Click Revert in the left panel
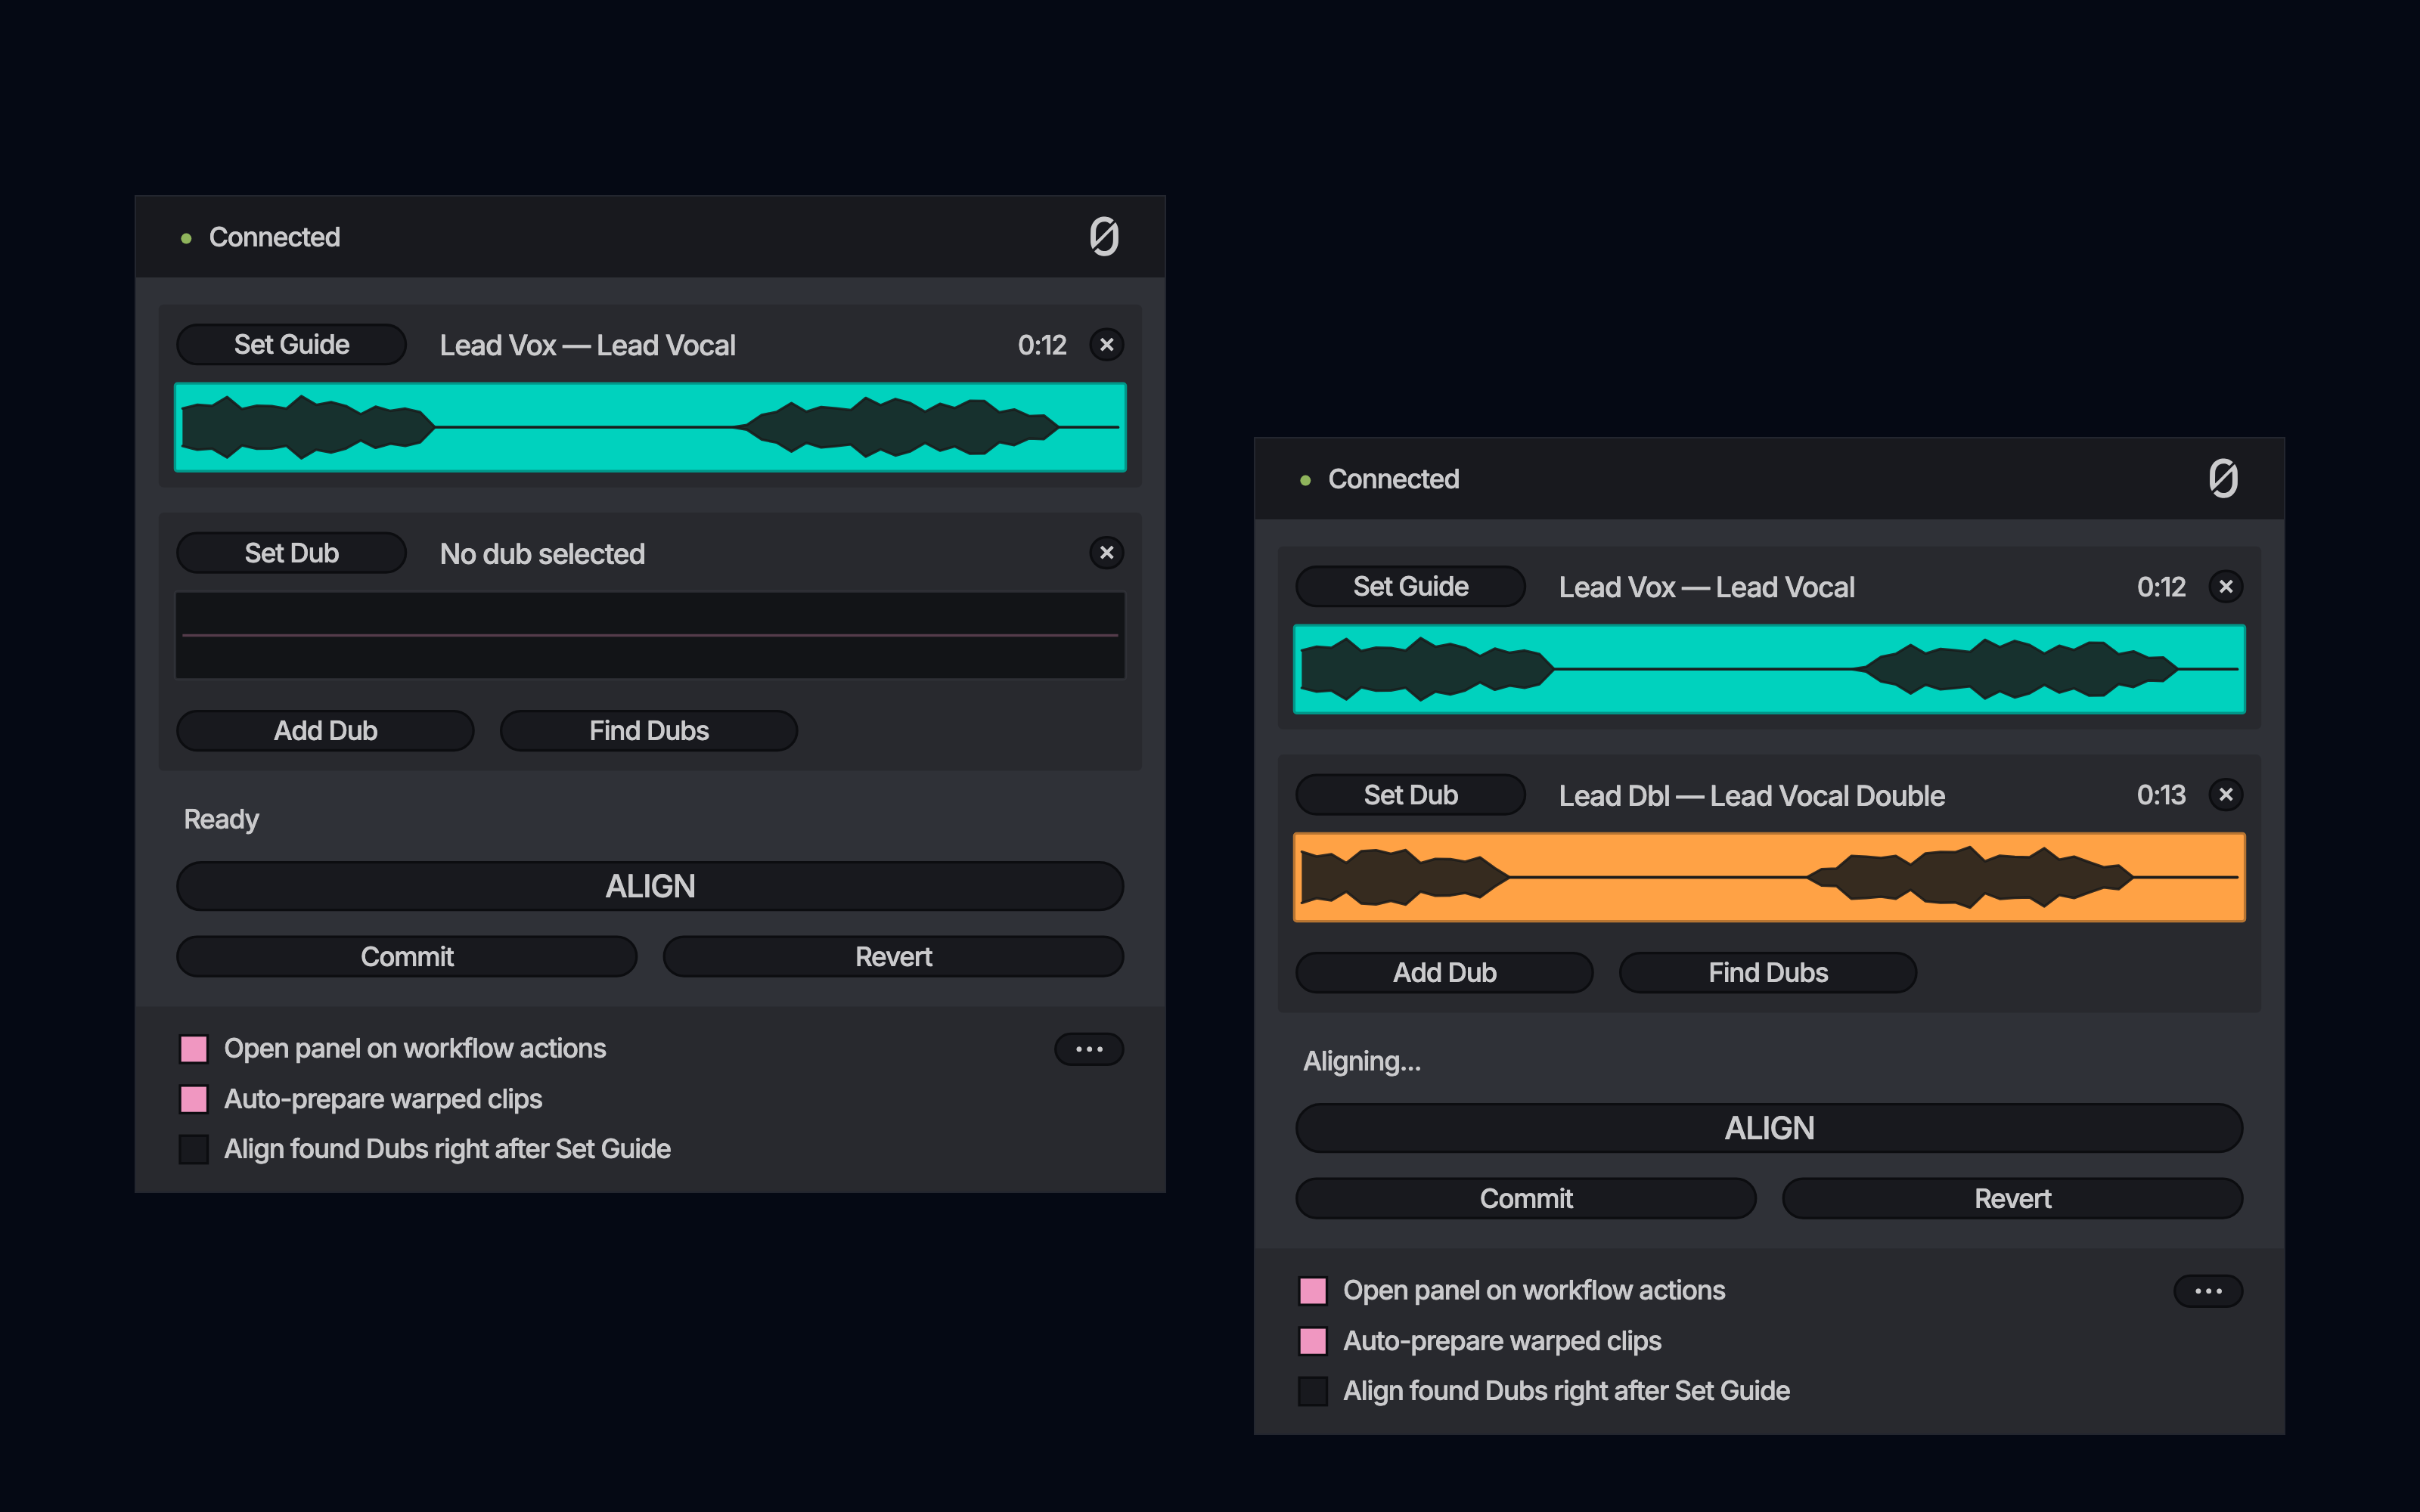The width and height of the screenshot is (2420, 1512). pos(893,957)
